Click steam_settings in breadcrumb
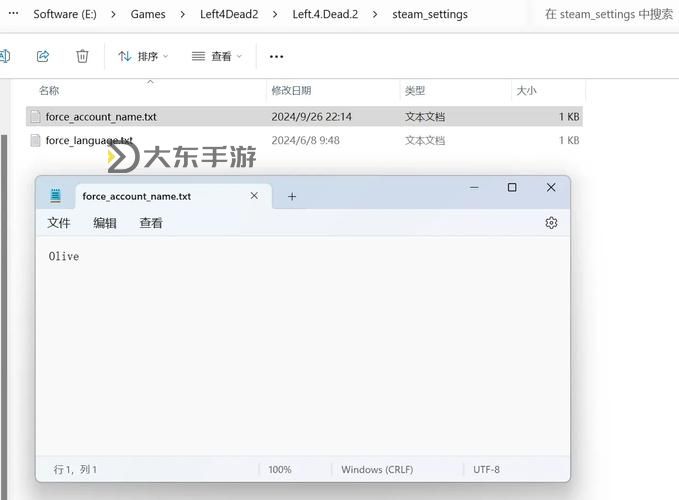The image size is (679, 500). [x=430, y=14]
